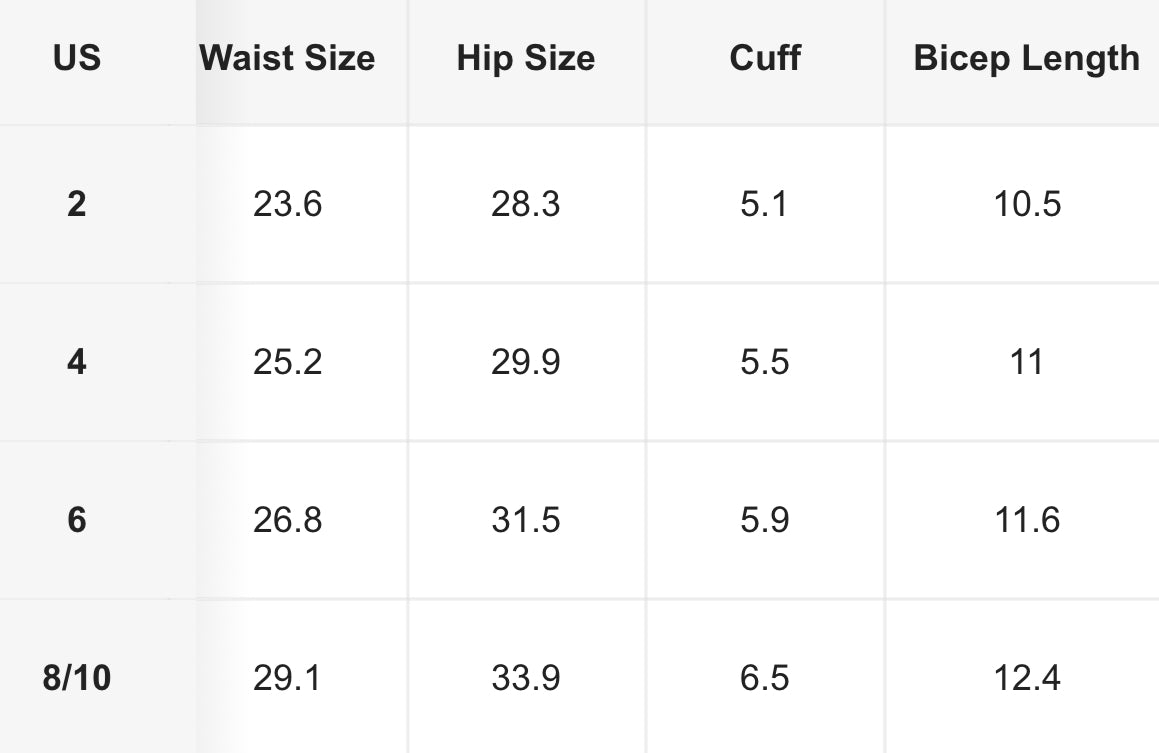Click hip value 29.9 cell
This screenshot has width=1159, height=753.
click(526, 362)
